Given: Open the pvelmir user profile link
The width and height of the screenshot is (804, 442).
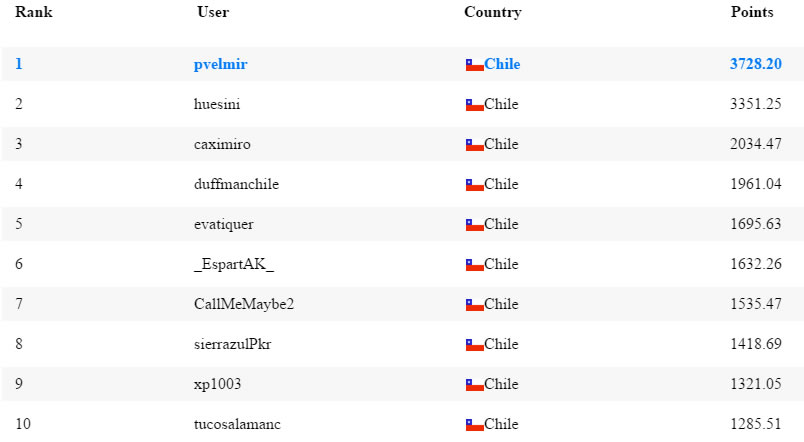Looking at the screenshot, I should [220, 65].
